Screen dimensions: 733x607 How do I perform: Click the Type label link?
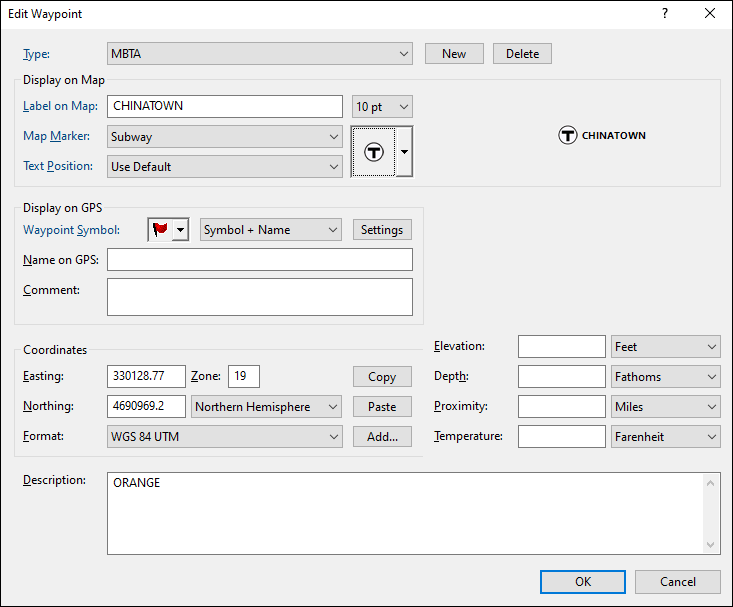[36, 54]
